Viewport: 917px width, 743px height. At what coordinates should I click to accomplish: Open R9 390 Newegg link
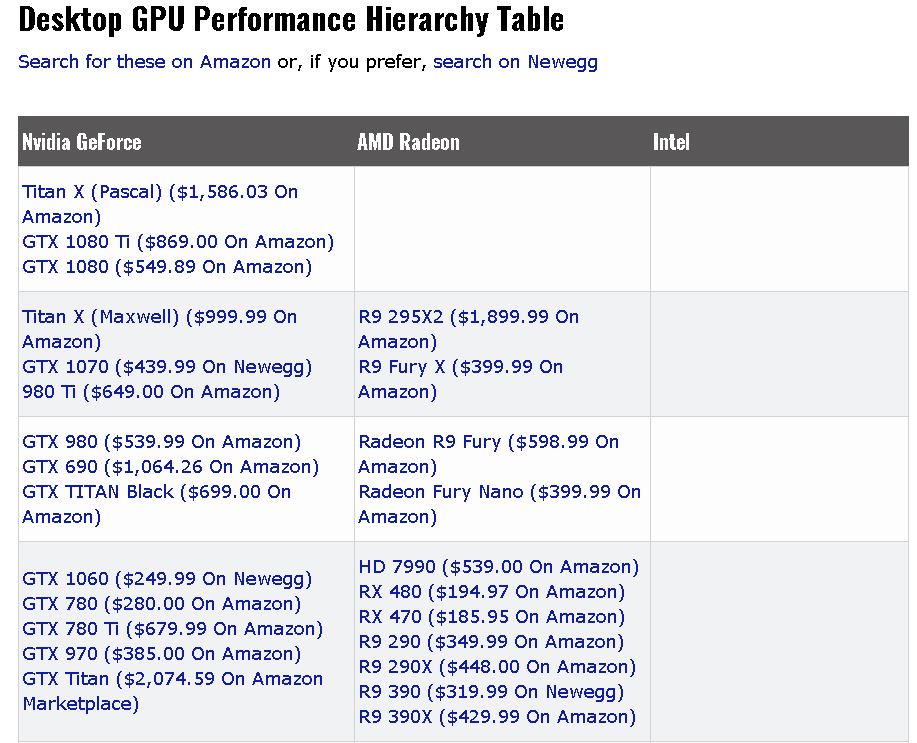[x=490, y=692]
